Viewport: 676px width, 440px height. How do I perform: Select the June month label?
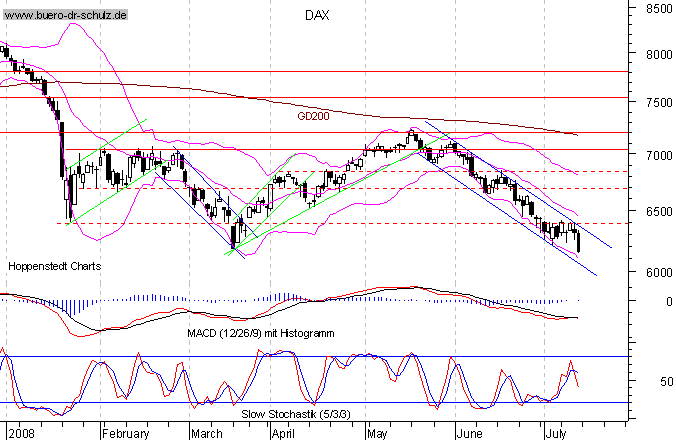tap(469, 433)
